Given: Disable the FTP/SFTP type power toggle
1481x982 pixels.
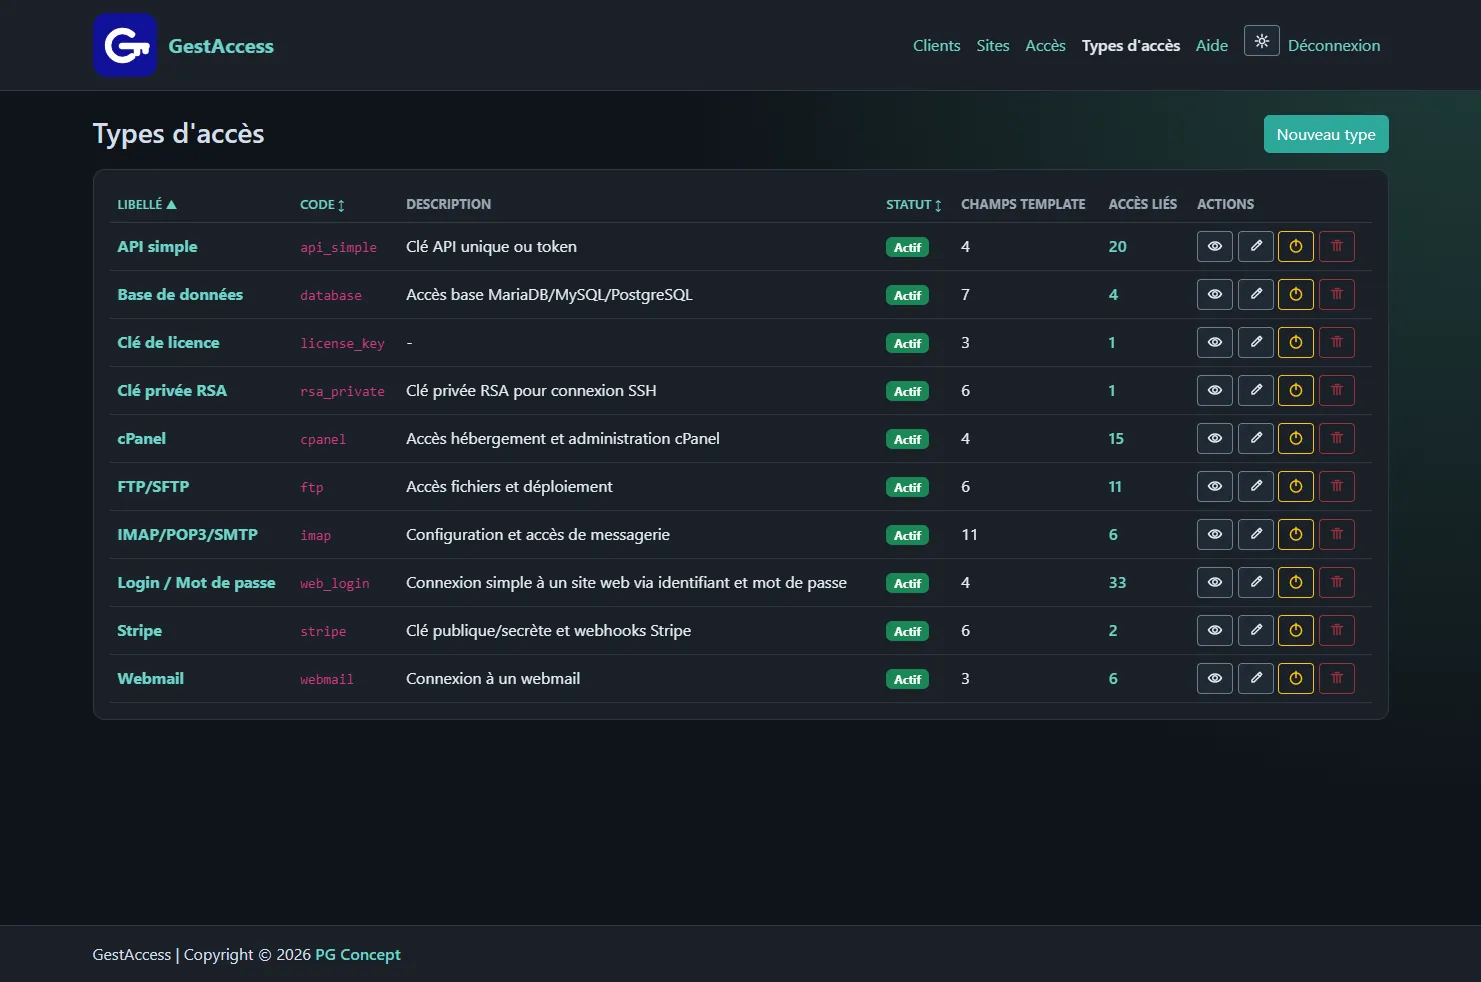Looking at the screenshot, I should point(1296,486).
